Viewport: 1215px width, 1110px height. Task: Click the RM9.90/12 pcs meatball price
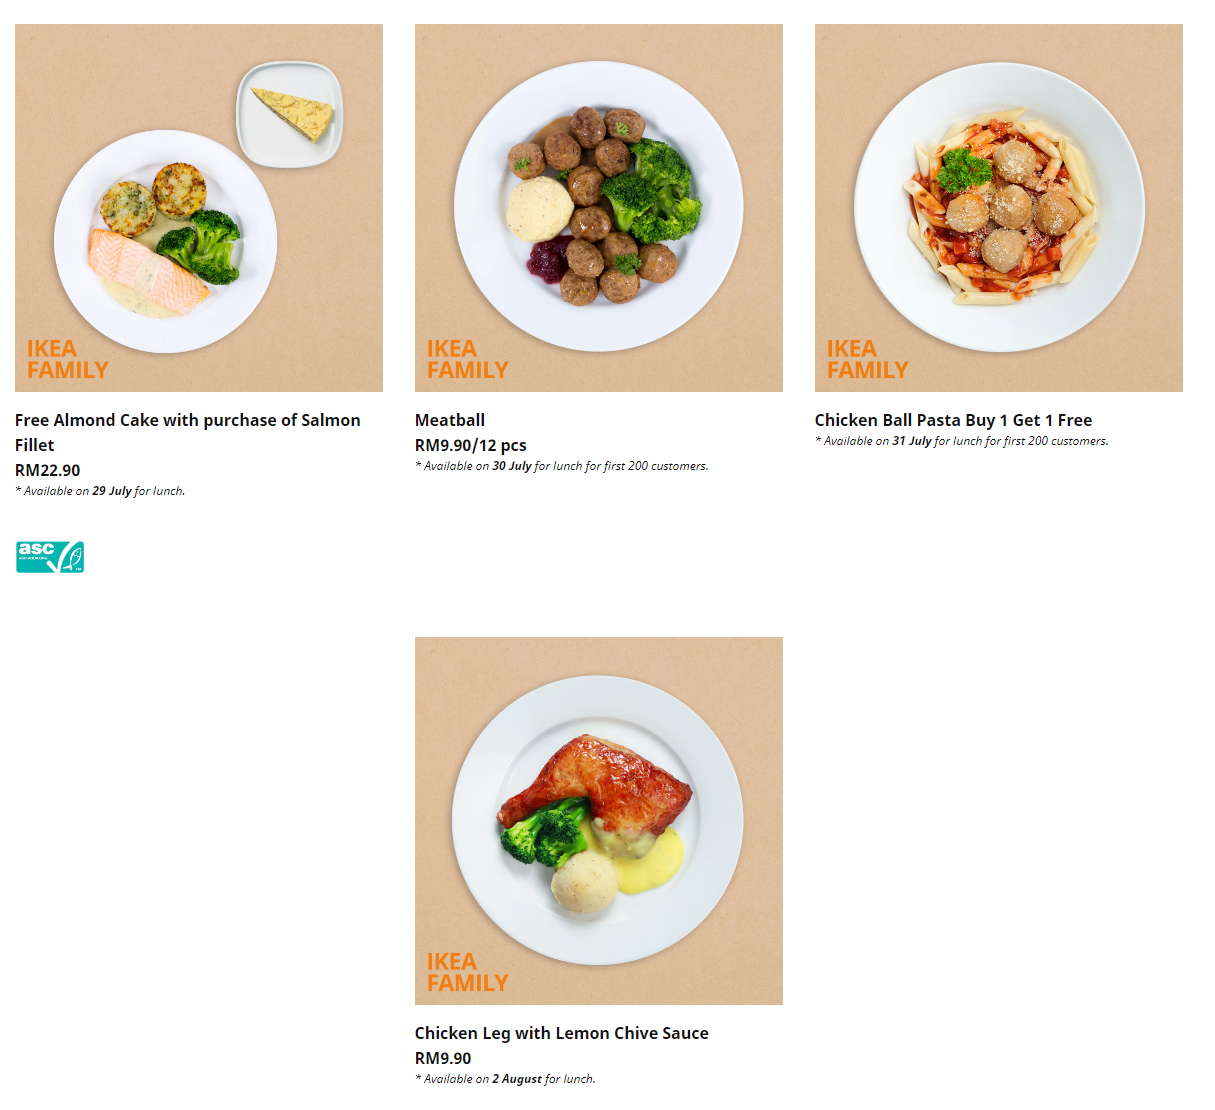pos(471,445)
